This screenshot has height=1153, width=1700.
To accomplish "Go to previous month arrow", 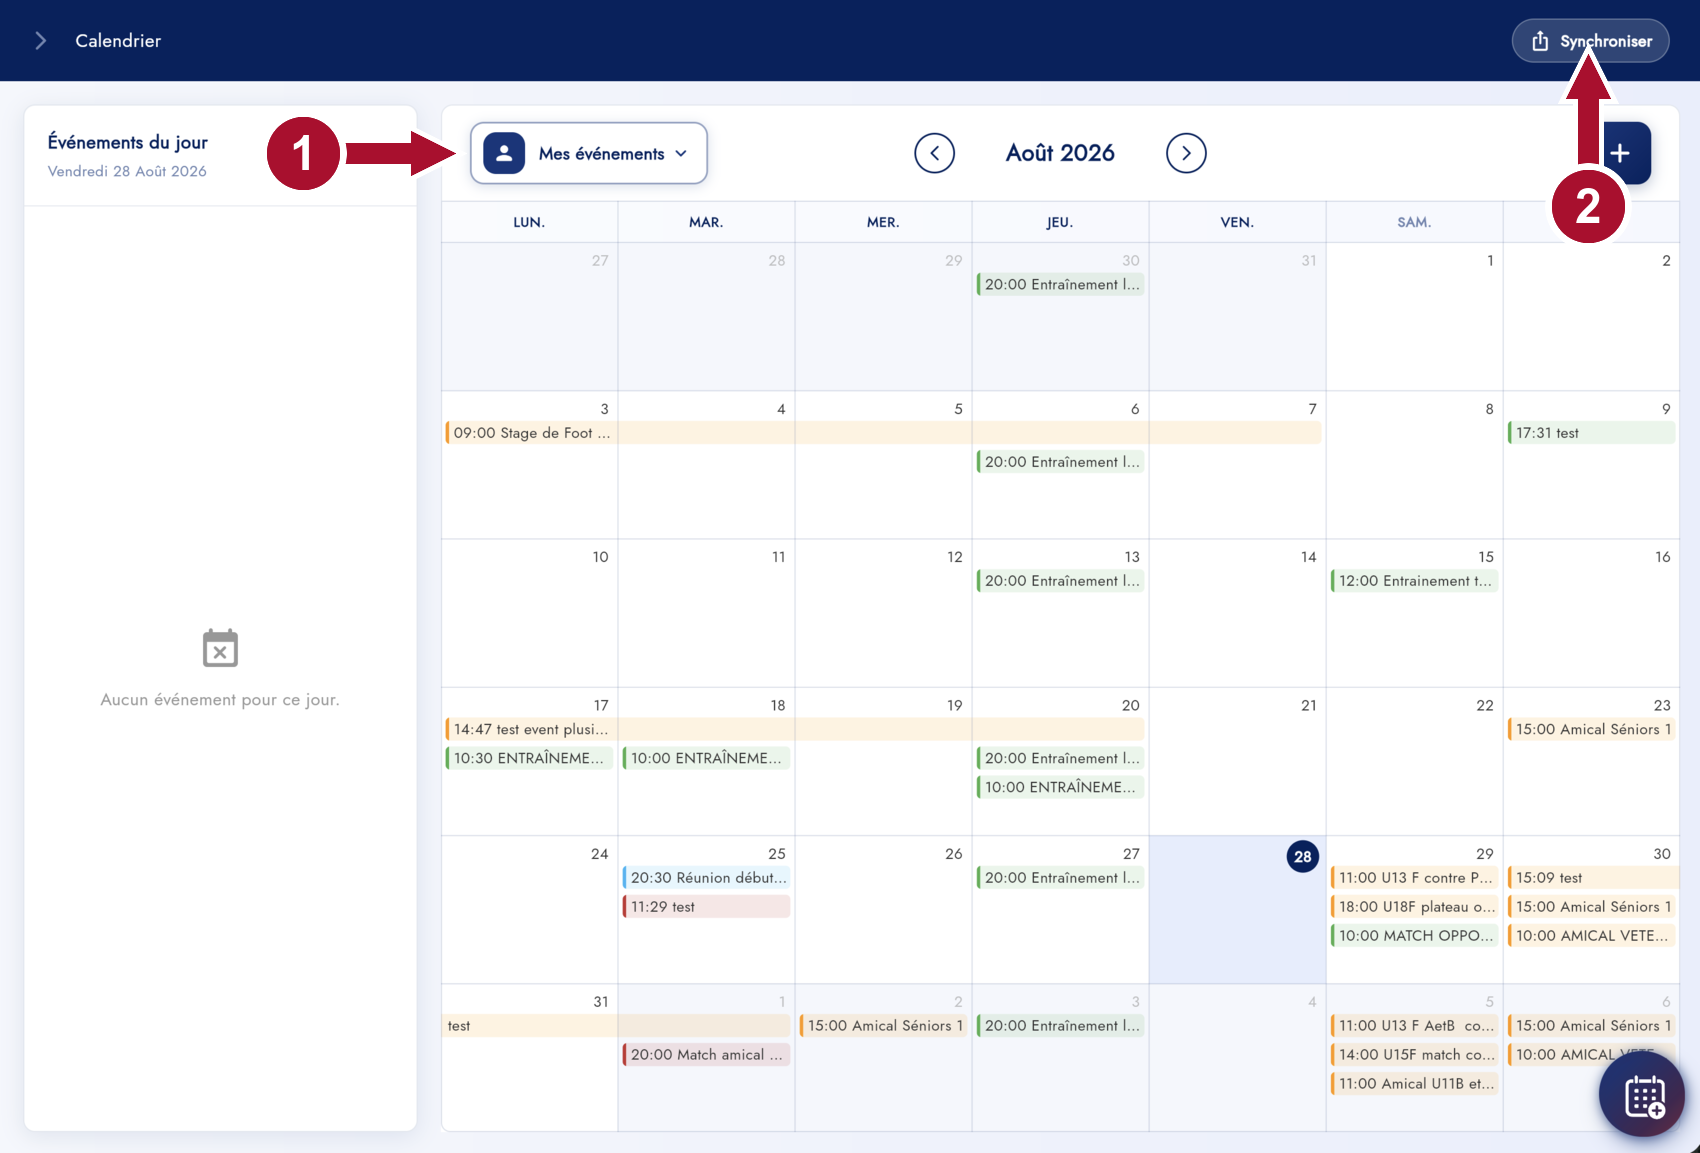I will coord(934,153).
